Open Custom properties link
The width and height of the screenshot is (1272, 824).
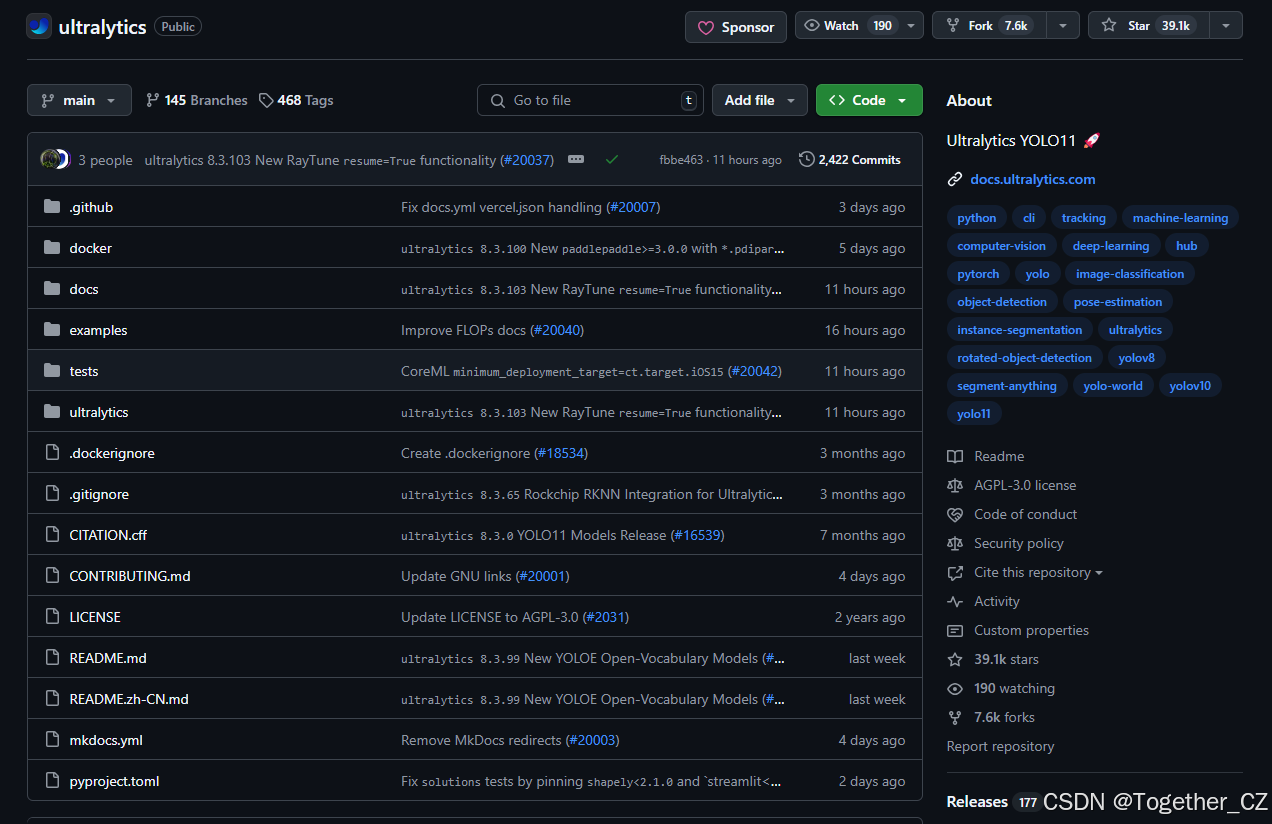coord(1018,630)
